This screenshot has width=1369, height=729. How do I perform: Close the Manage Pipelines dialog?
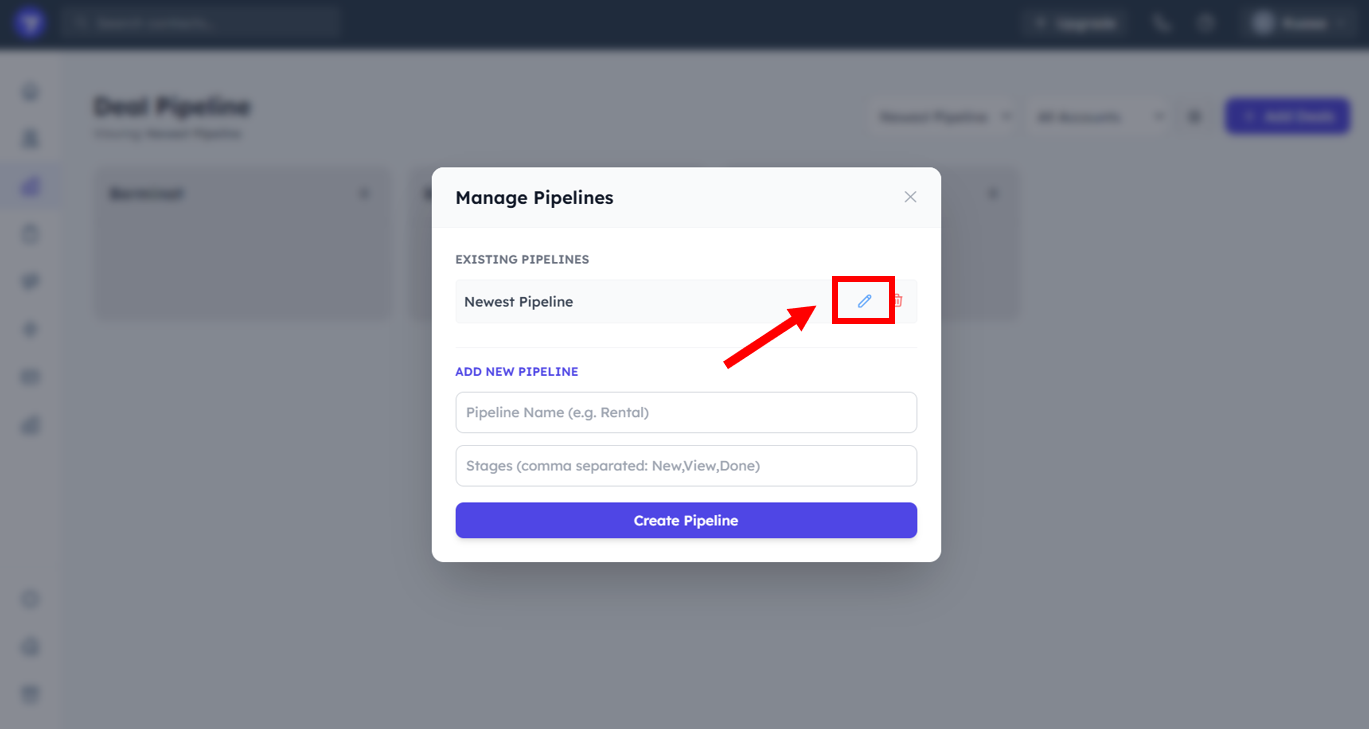(910, 197)
